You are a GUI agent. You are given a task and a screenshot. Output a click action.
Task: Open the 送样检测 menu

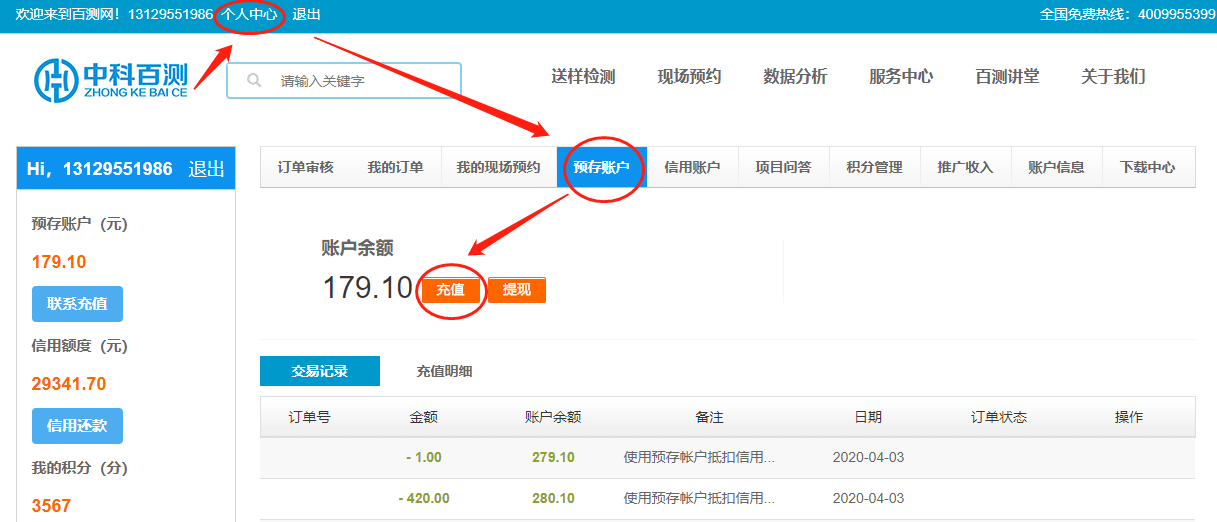click(x=583, y=77)
